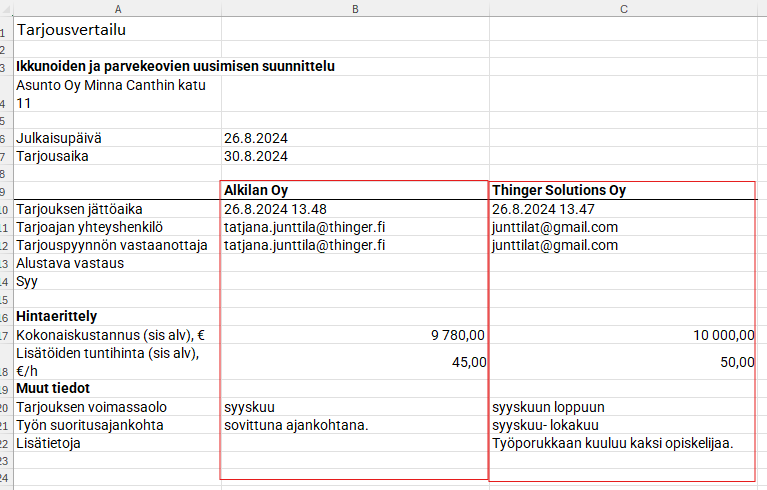Image resolution: width=767 pixels, height=490 pixels.
Task: Select the 'syyskuun loppuun' cell
Action: [624, 407]
